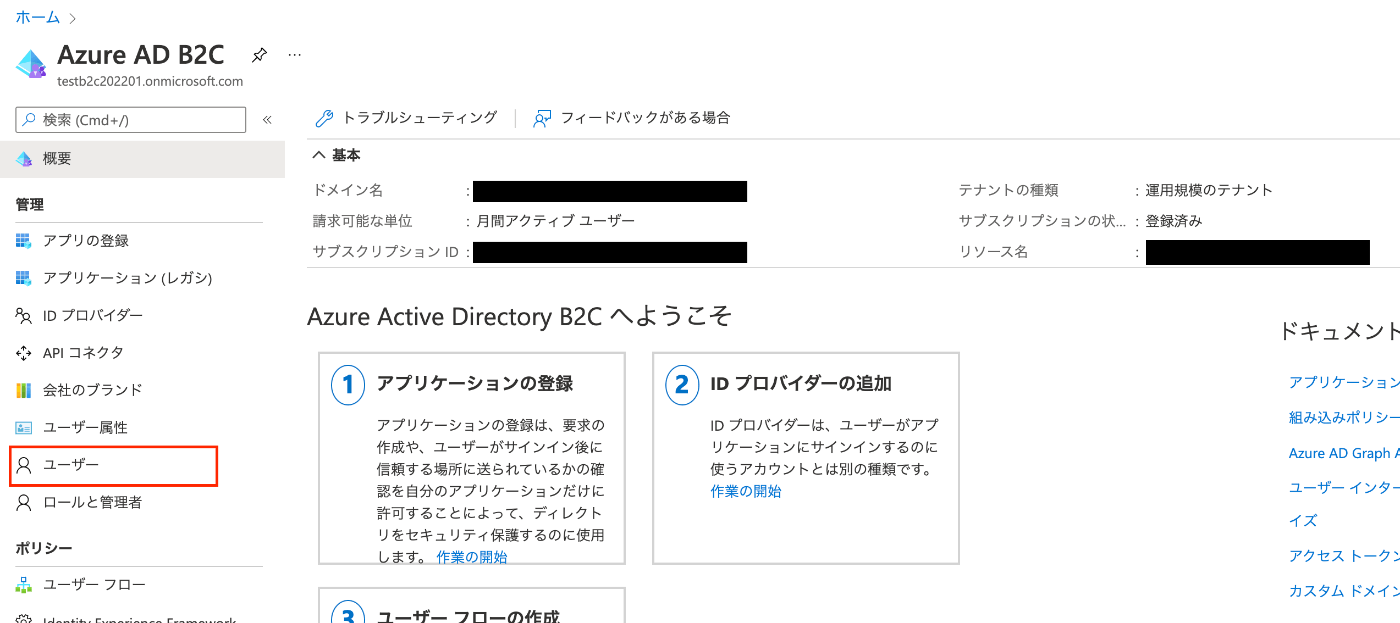This screenshot has width=1400, height=623.
Task: Click the ID プロバイダー people icon
Action: pyautogui.click(x=24, y=316)
